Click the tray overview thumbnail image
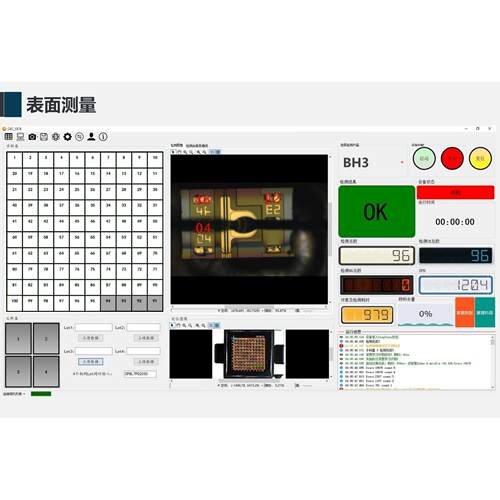Screen dimensions: 500x500 click(249, 354)
